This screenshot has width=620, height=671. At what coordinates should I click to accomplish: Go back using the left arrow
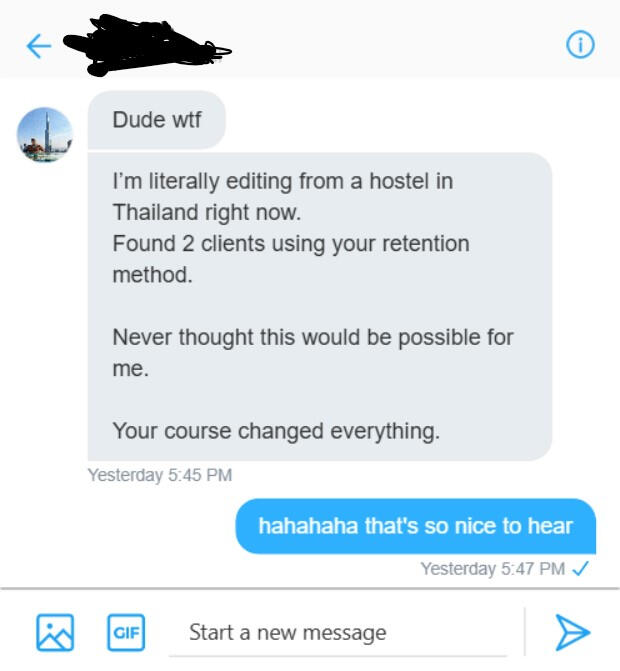click(x=39, y=46)
